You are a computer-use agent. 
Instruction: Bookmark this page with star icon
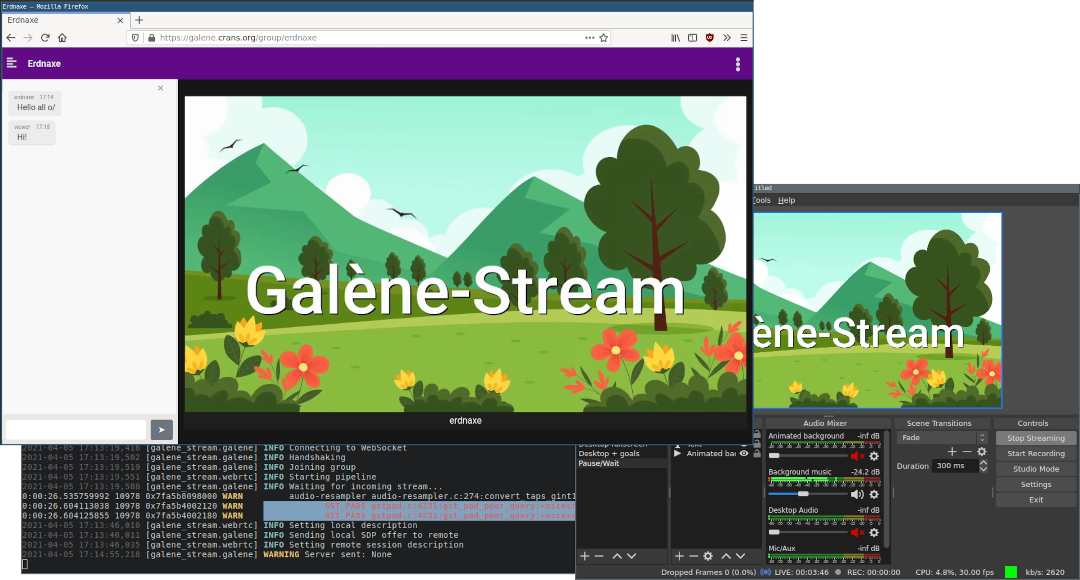click(604, 38)
